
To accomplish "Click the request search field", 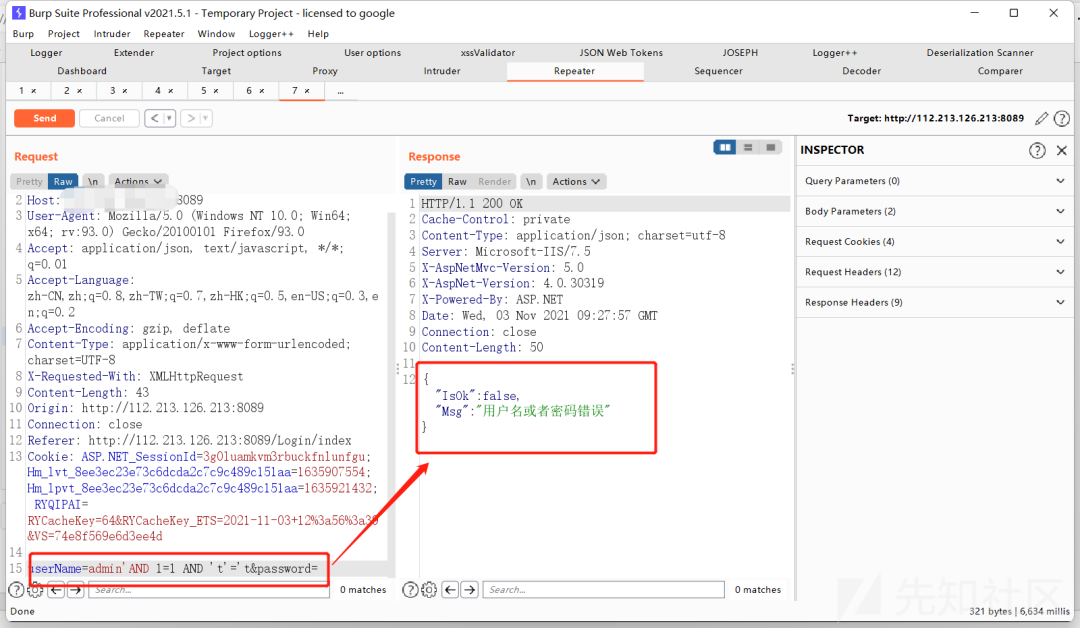I will click(209, 590).
